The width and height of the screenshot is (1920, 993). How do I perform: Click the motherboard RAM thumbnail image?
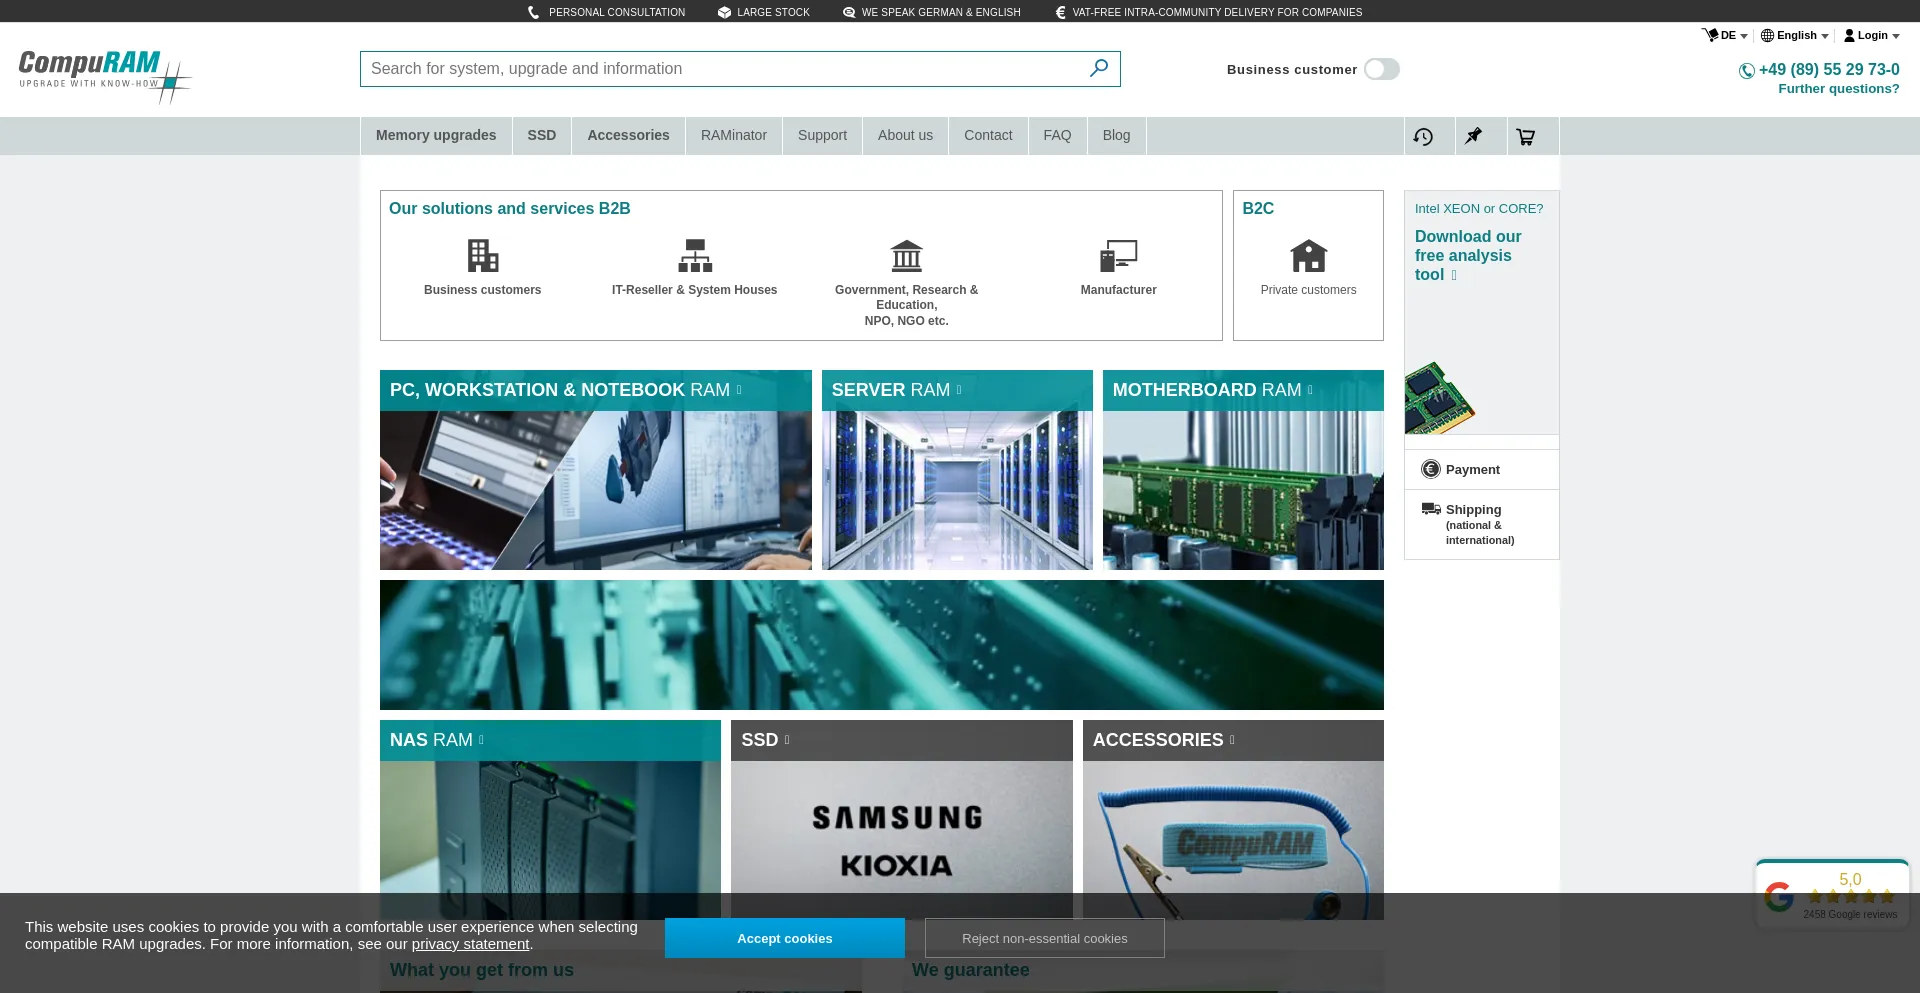coord(1243,490)
